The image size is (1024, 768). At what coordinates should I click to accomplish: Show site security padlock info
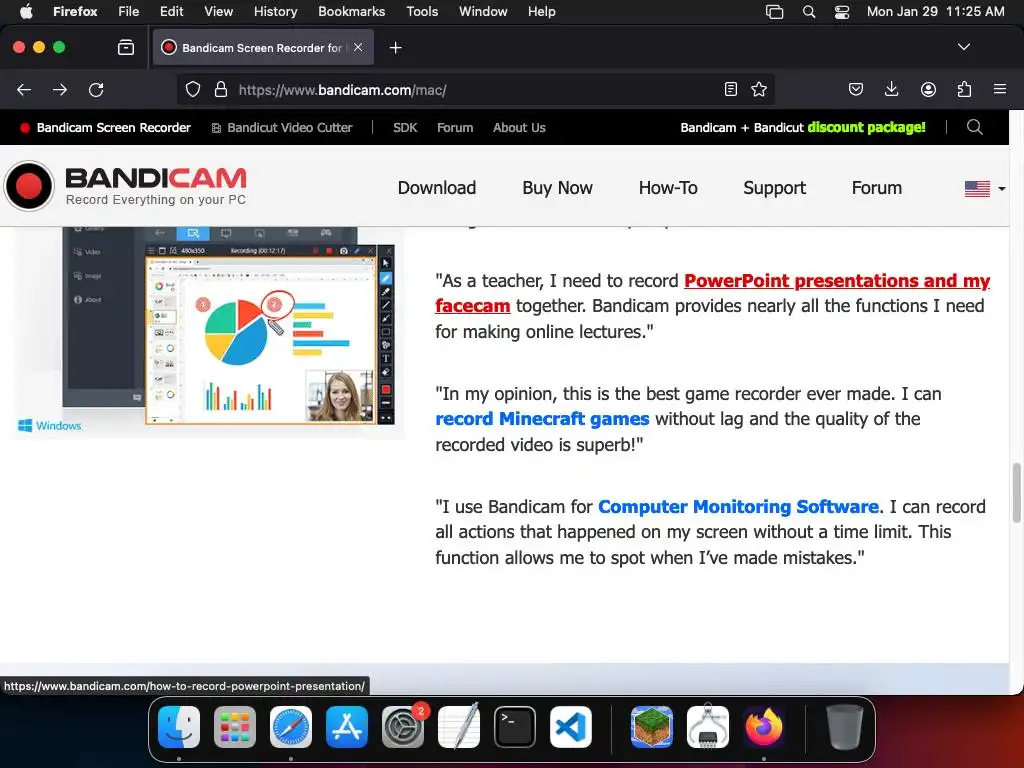point(221,89)
